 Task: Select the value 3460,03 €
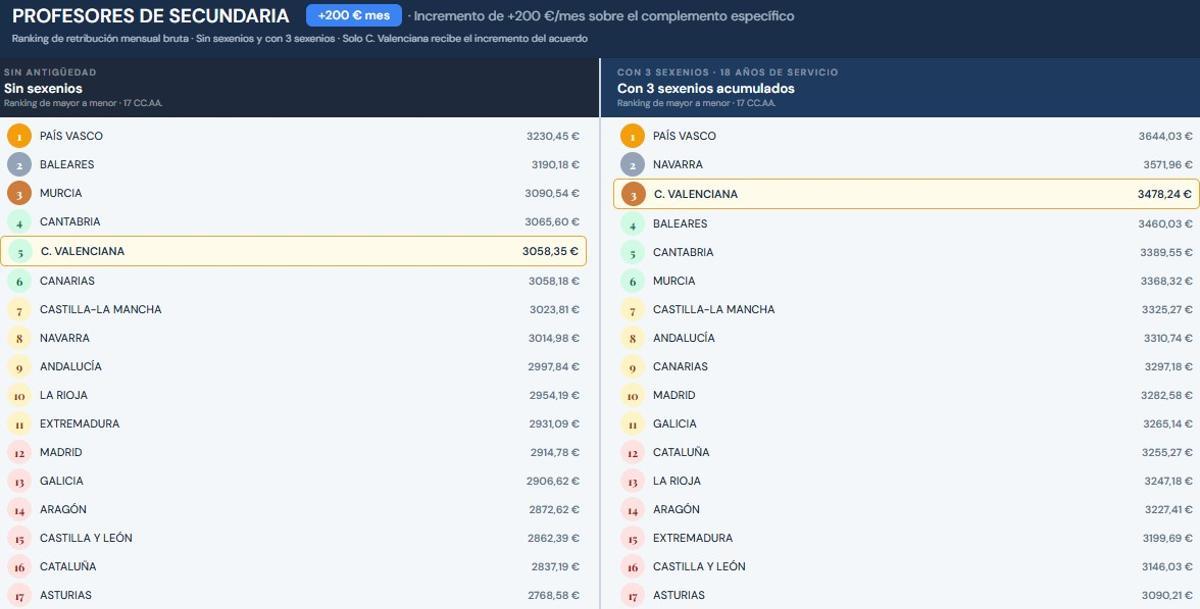click(x=1166, y=224)
